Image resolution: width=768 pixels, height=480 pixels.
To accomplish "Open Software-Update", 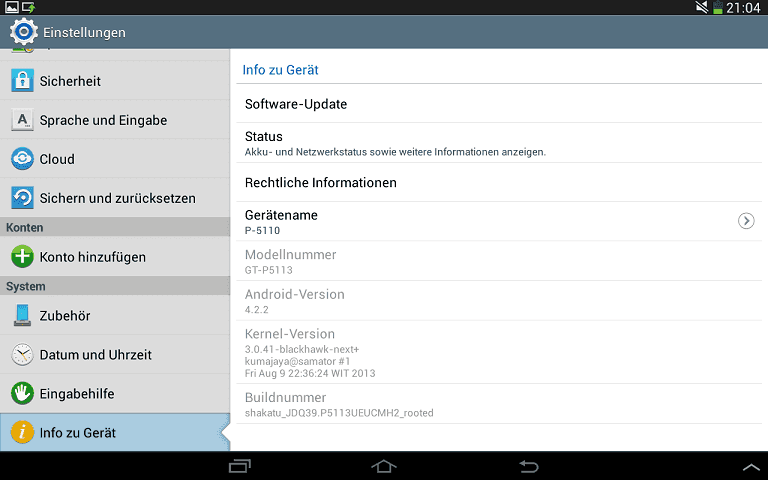I will [499, 104].
